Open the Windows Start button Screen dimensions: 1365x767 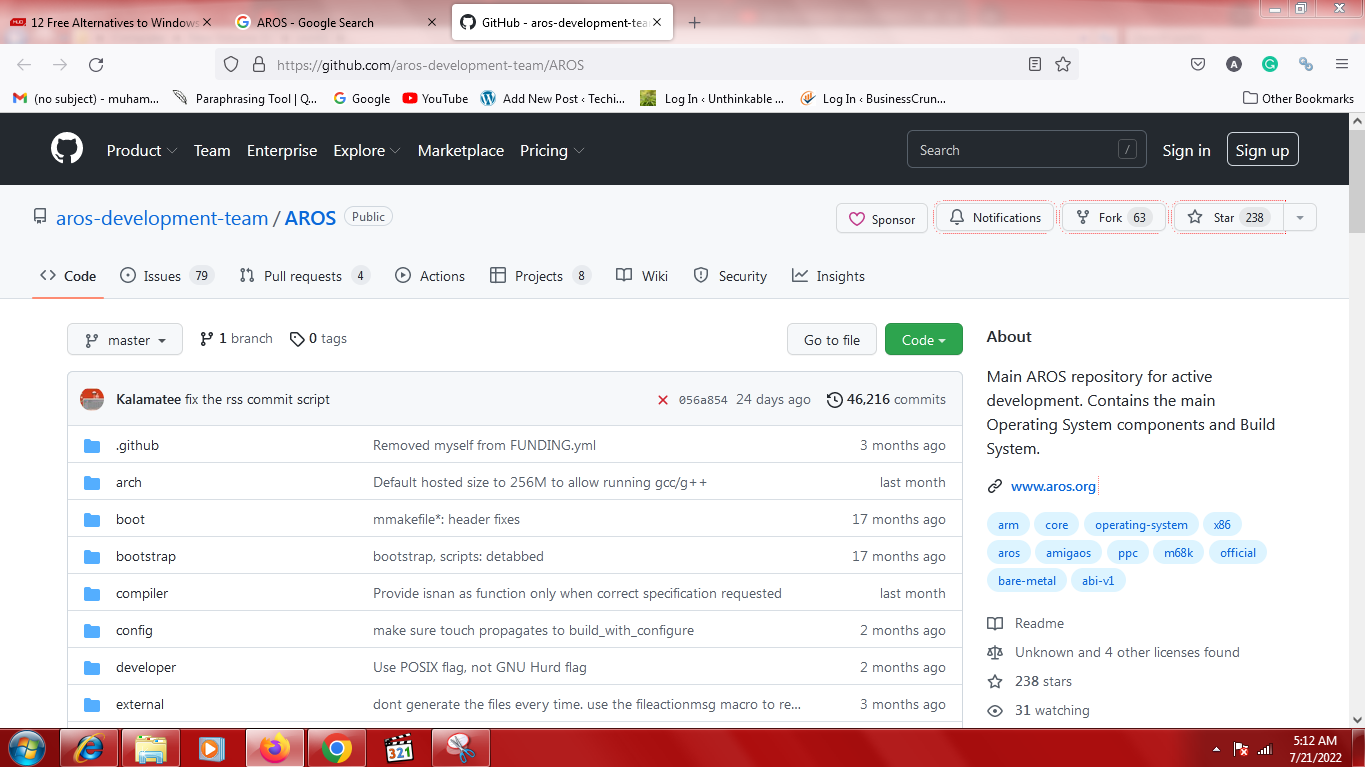click(26, 748)
